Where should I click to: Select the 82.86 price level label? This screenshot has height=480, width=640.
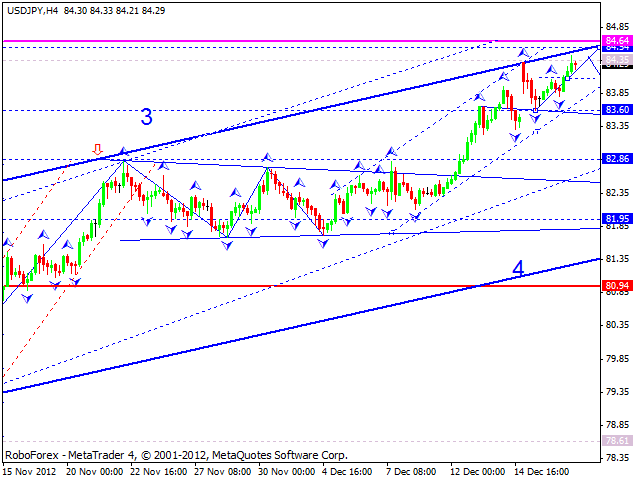617,159
